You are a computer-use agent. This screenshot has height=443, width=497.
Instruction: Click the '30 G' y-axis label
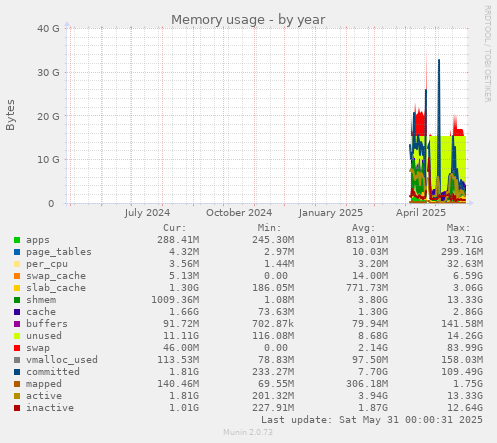48,72
